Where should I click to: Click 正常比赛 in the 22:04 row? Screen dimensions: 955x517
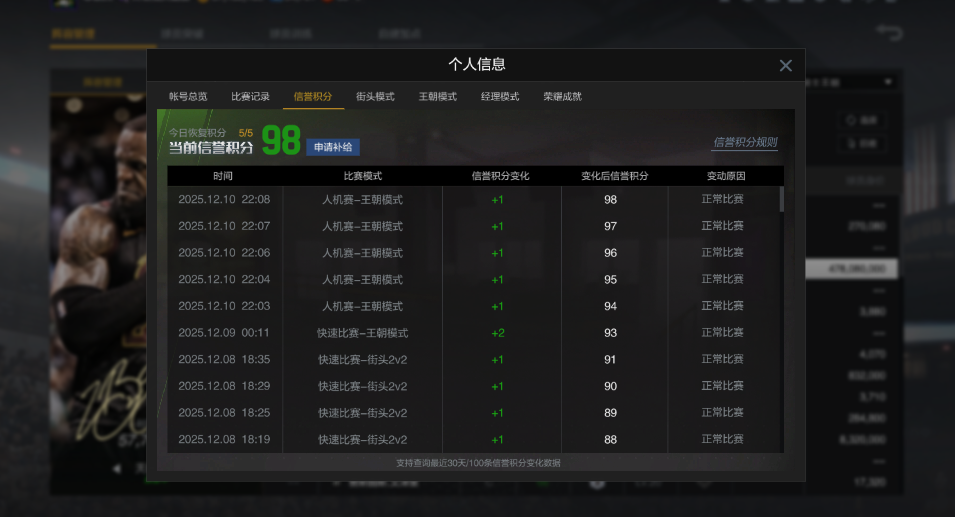point(722,279)
